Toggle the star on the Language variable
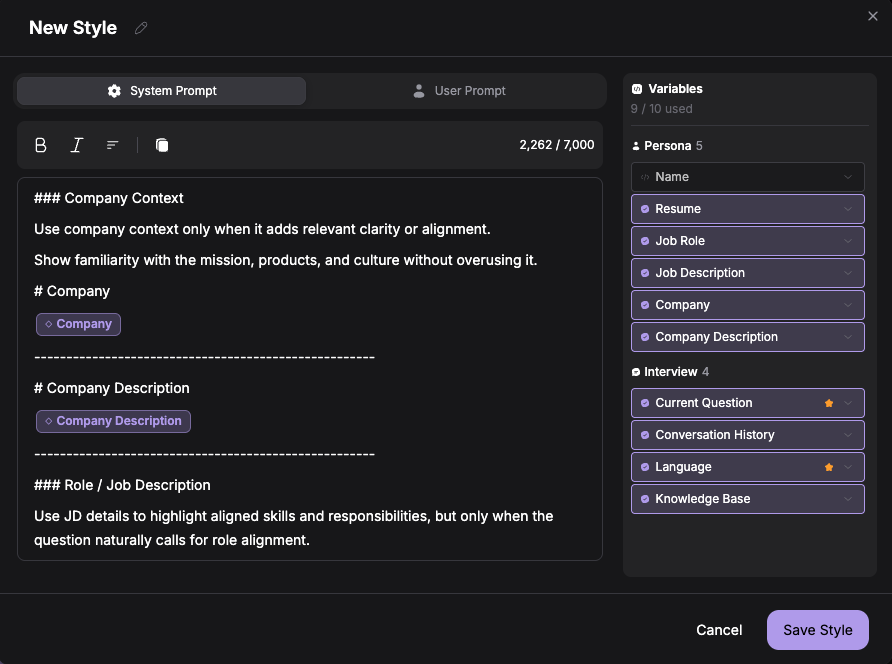 tap(828, 466)
